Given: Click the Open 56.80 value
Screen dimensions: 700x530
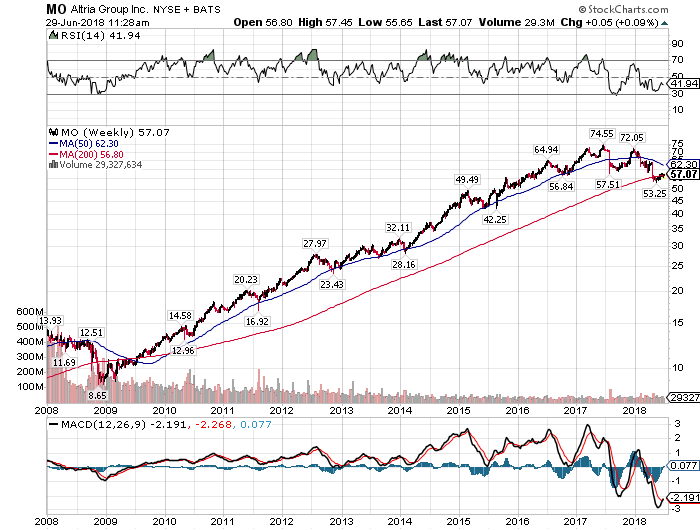Looking at the screenshot, I should 263,22.
